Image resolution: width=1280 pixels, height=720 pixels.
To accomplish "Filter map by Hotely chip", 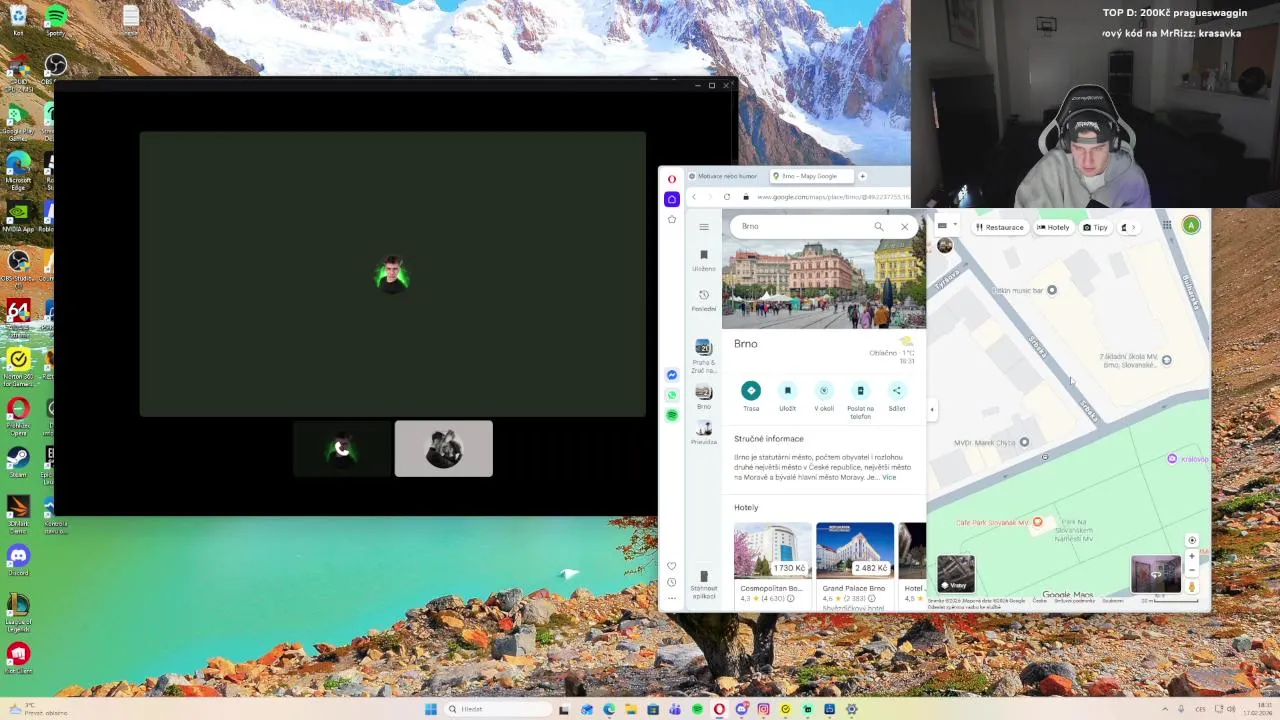I will [x=1053, y=228].
